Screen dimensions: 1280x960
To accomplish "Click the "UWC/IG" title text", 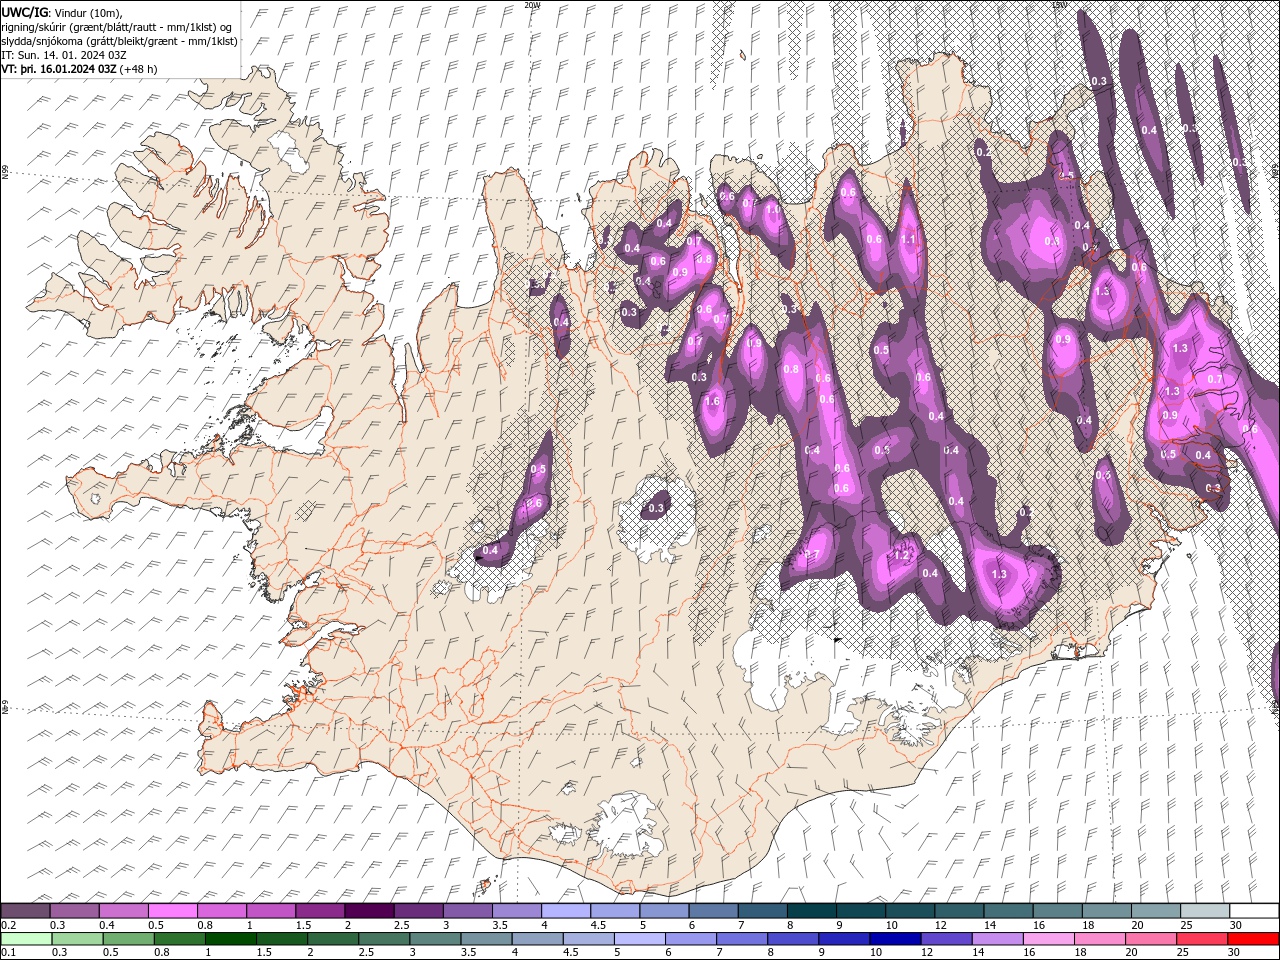I will (25, 12).
